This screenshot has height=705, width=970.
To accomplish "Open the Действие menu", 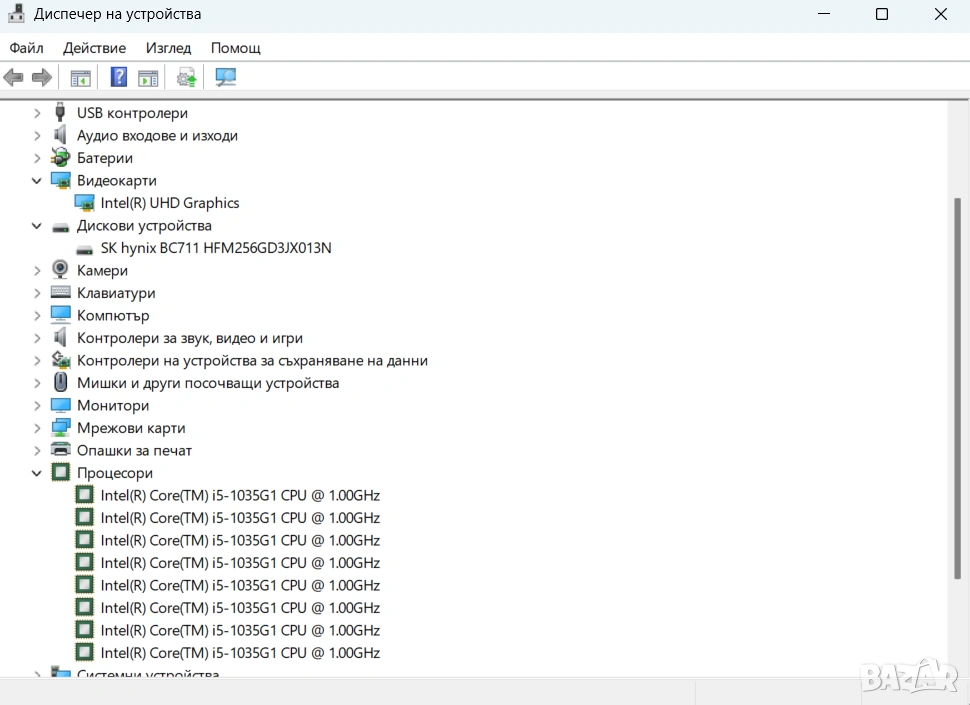I will pyautogui.click(x=94, y=48).
